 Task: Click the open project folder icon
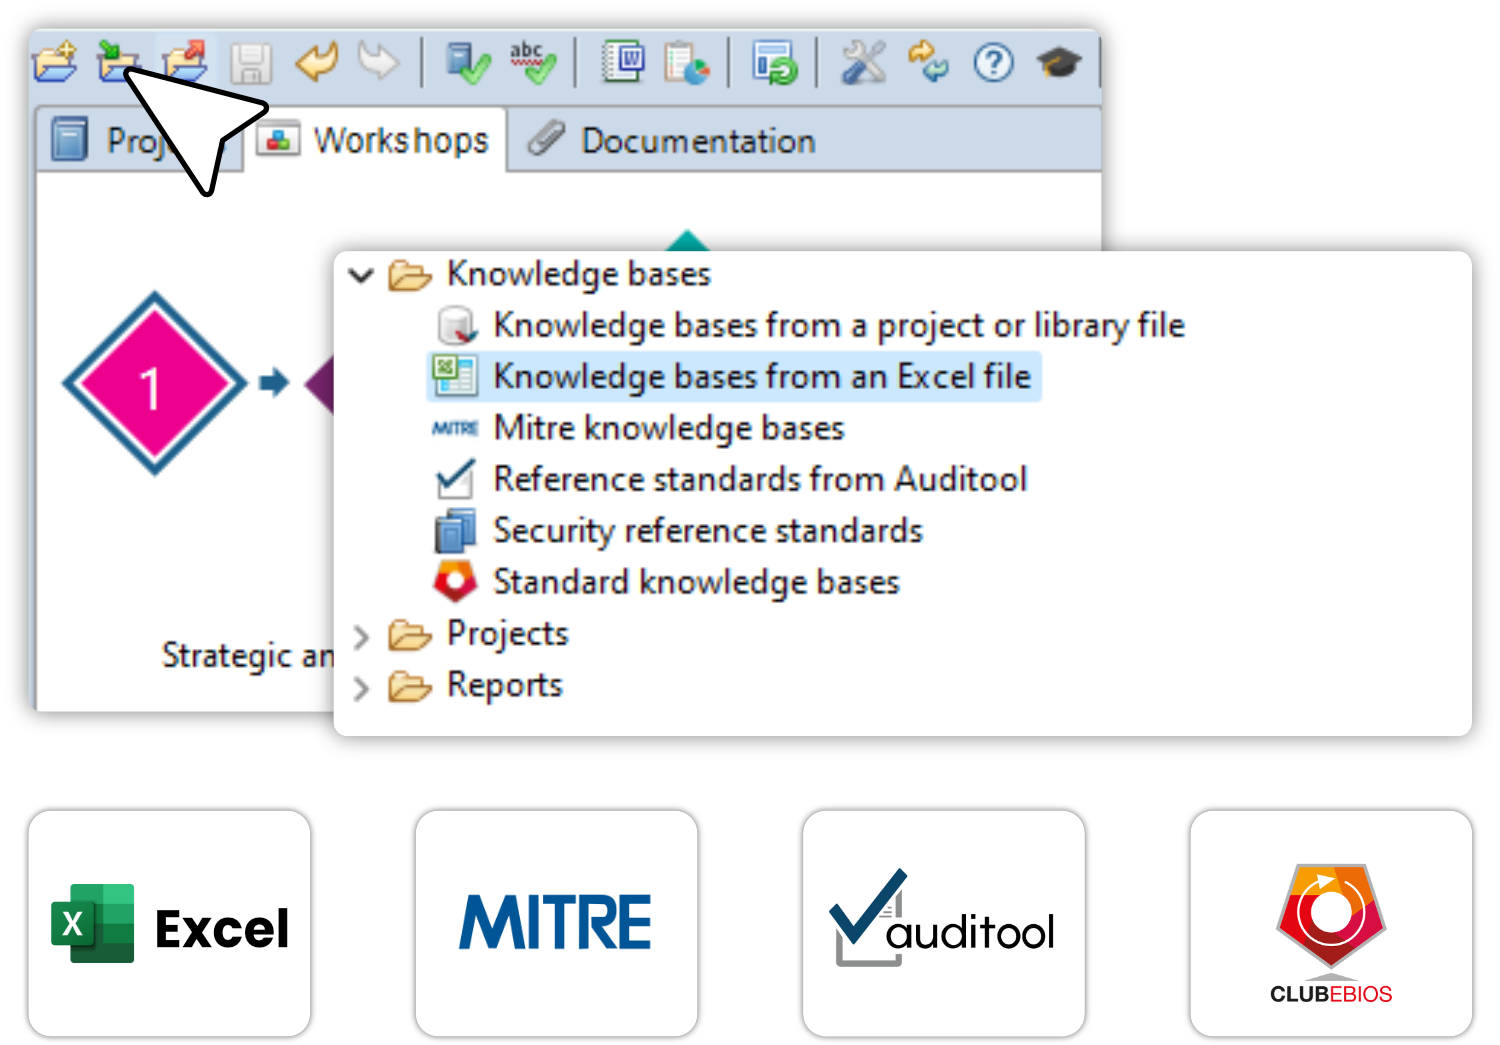coord(55,62)
